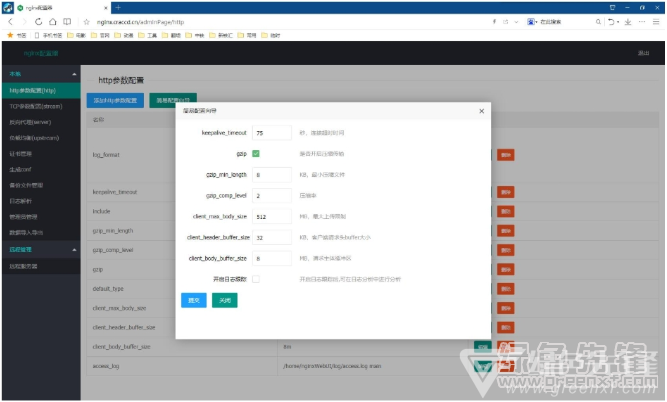667x402 pixels.
Task: Open 负载均衡(upstream) sidebar item
Action: coord(41,138)
